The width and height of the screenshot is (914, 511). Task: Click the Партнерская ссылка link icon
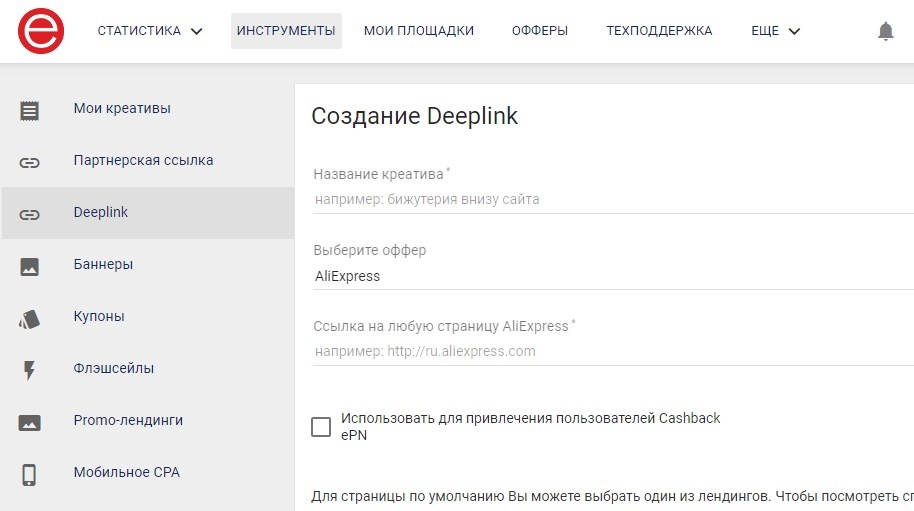[29, 163]
